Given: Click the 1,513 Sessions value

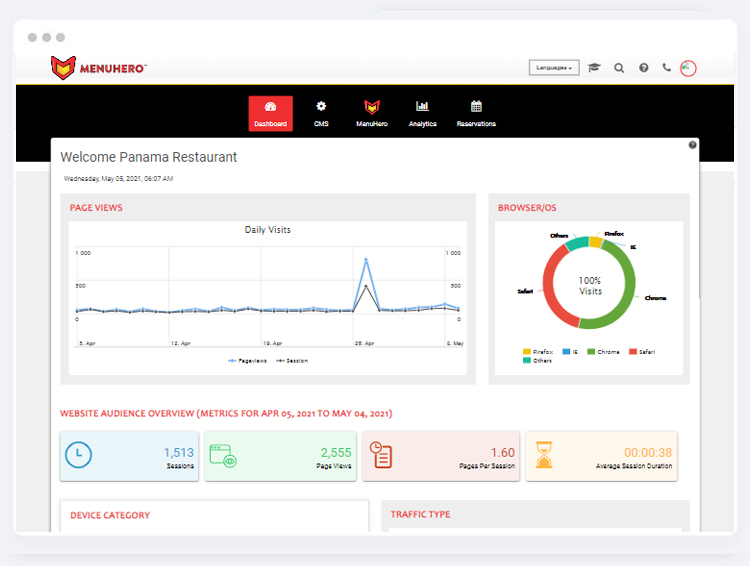Looking at the screenshot, I should point(178,453).
